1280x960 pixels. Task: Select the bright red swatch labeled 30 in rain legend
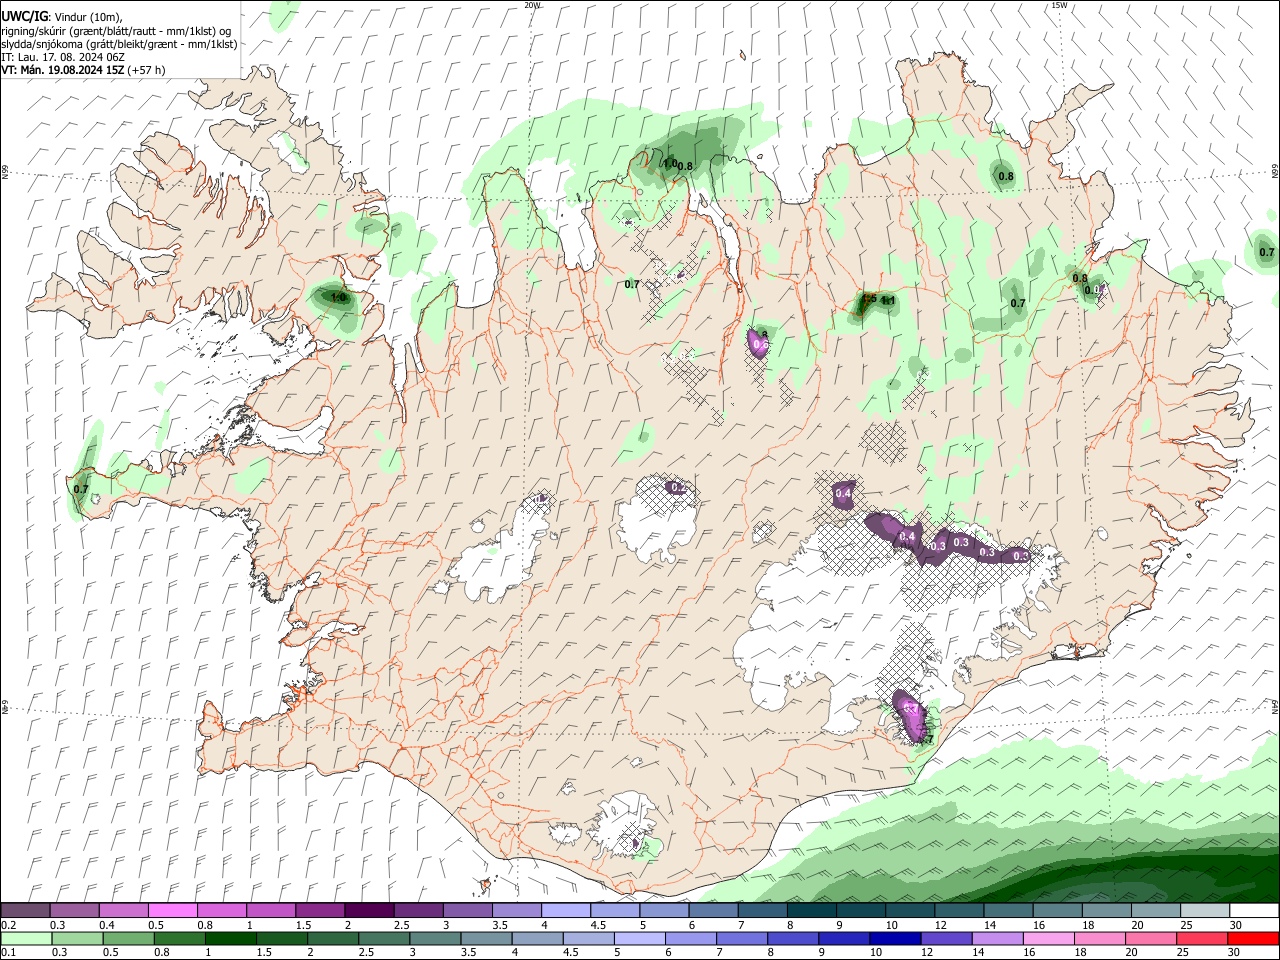(1253, 939)
